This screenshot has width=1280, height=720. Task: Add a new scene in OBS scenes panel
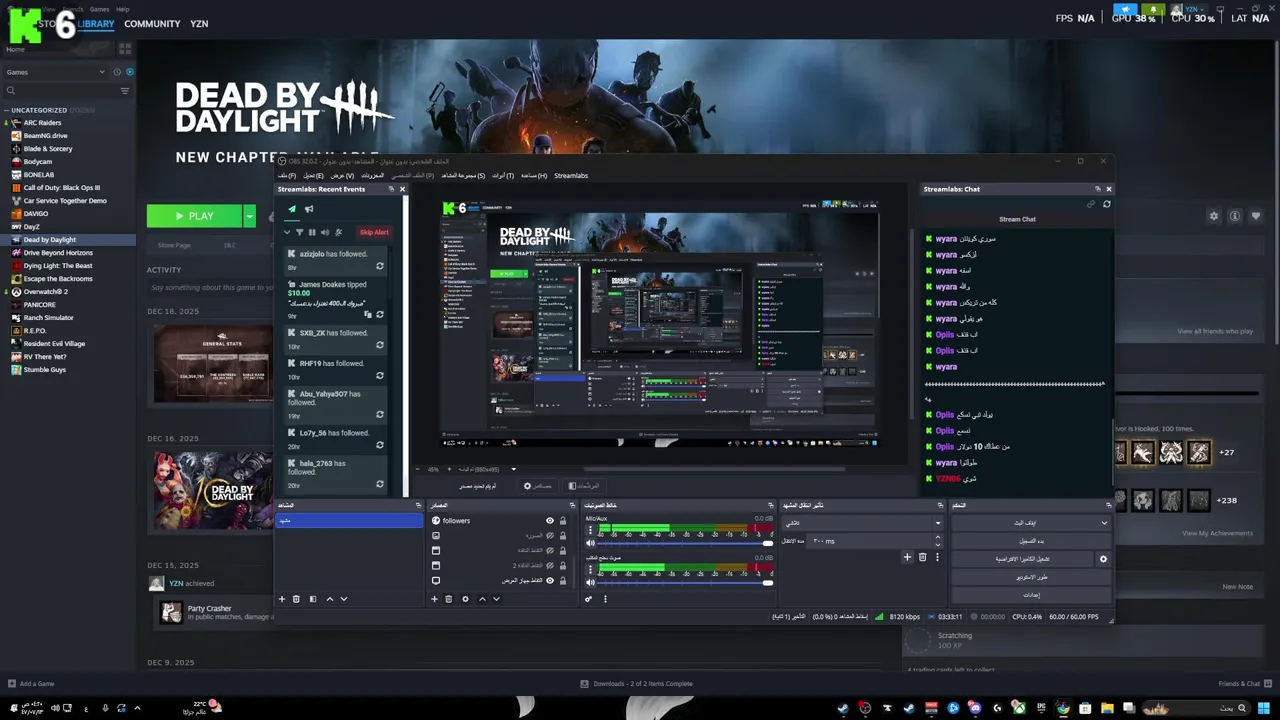coord(282,599)
